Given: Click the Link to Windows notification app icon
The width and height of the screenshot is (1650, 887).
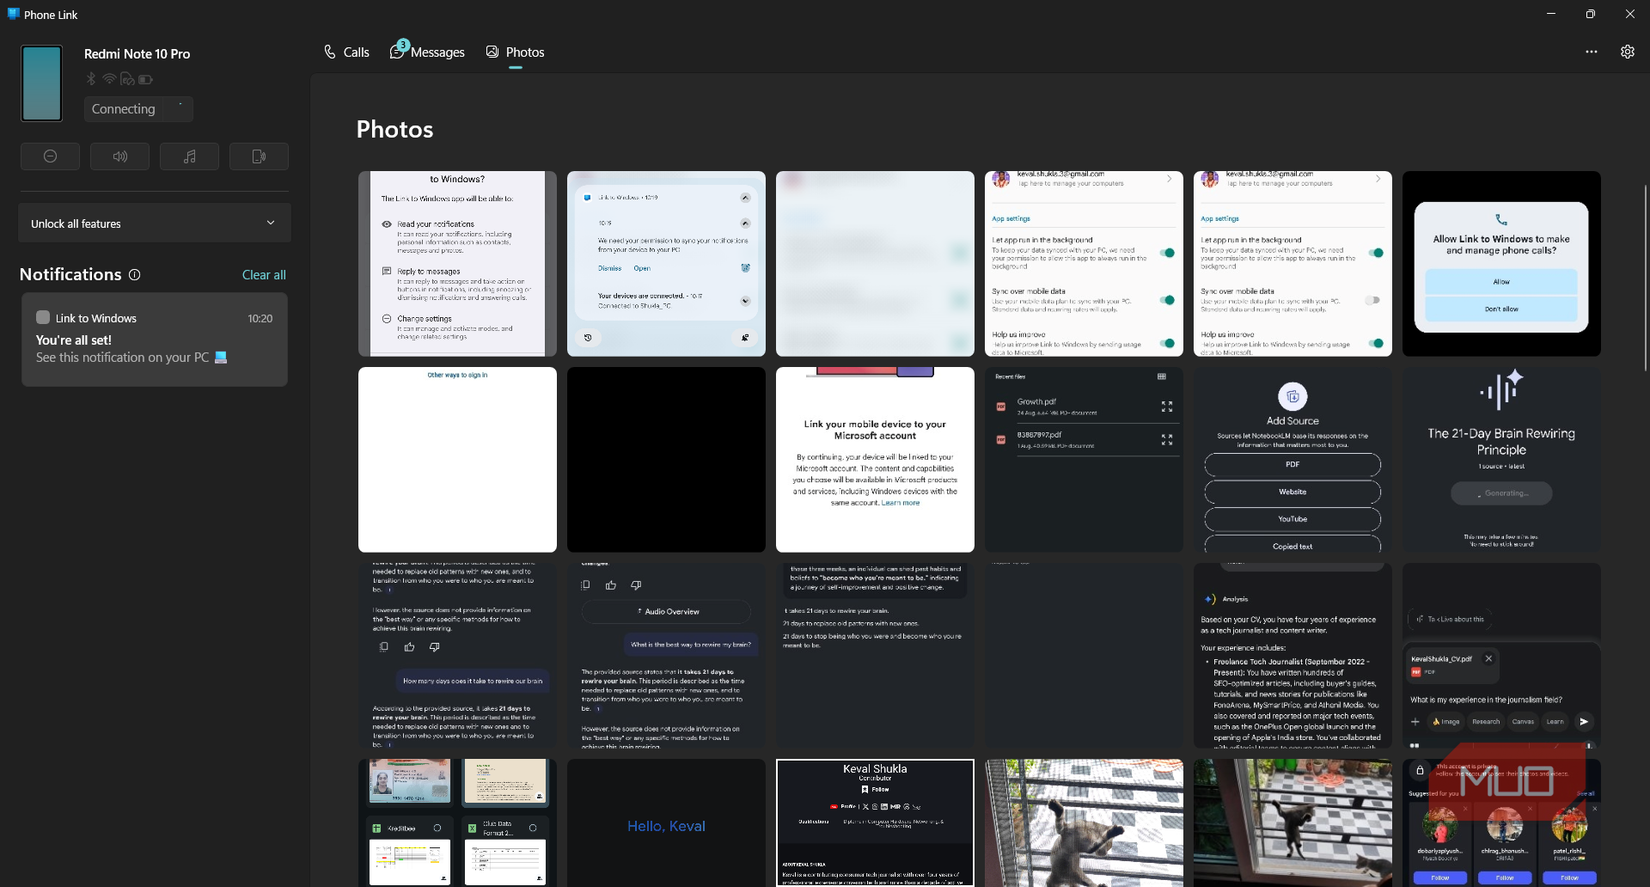Looking at the screenshot, I should tap(43, 317).
